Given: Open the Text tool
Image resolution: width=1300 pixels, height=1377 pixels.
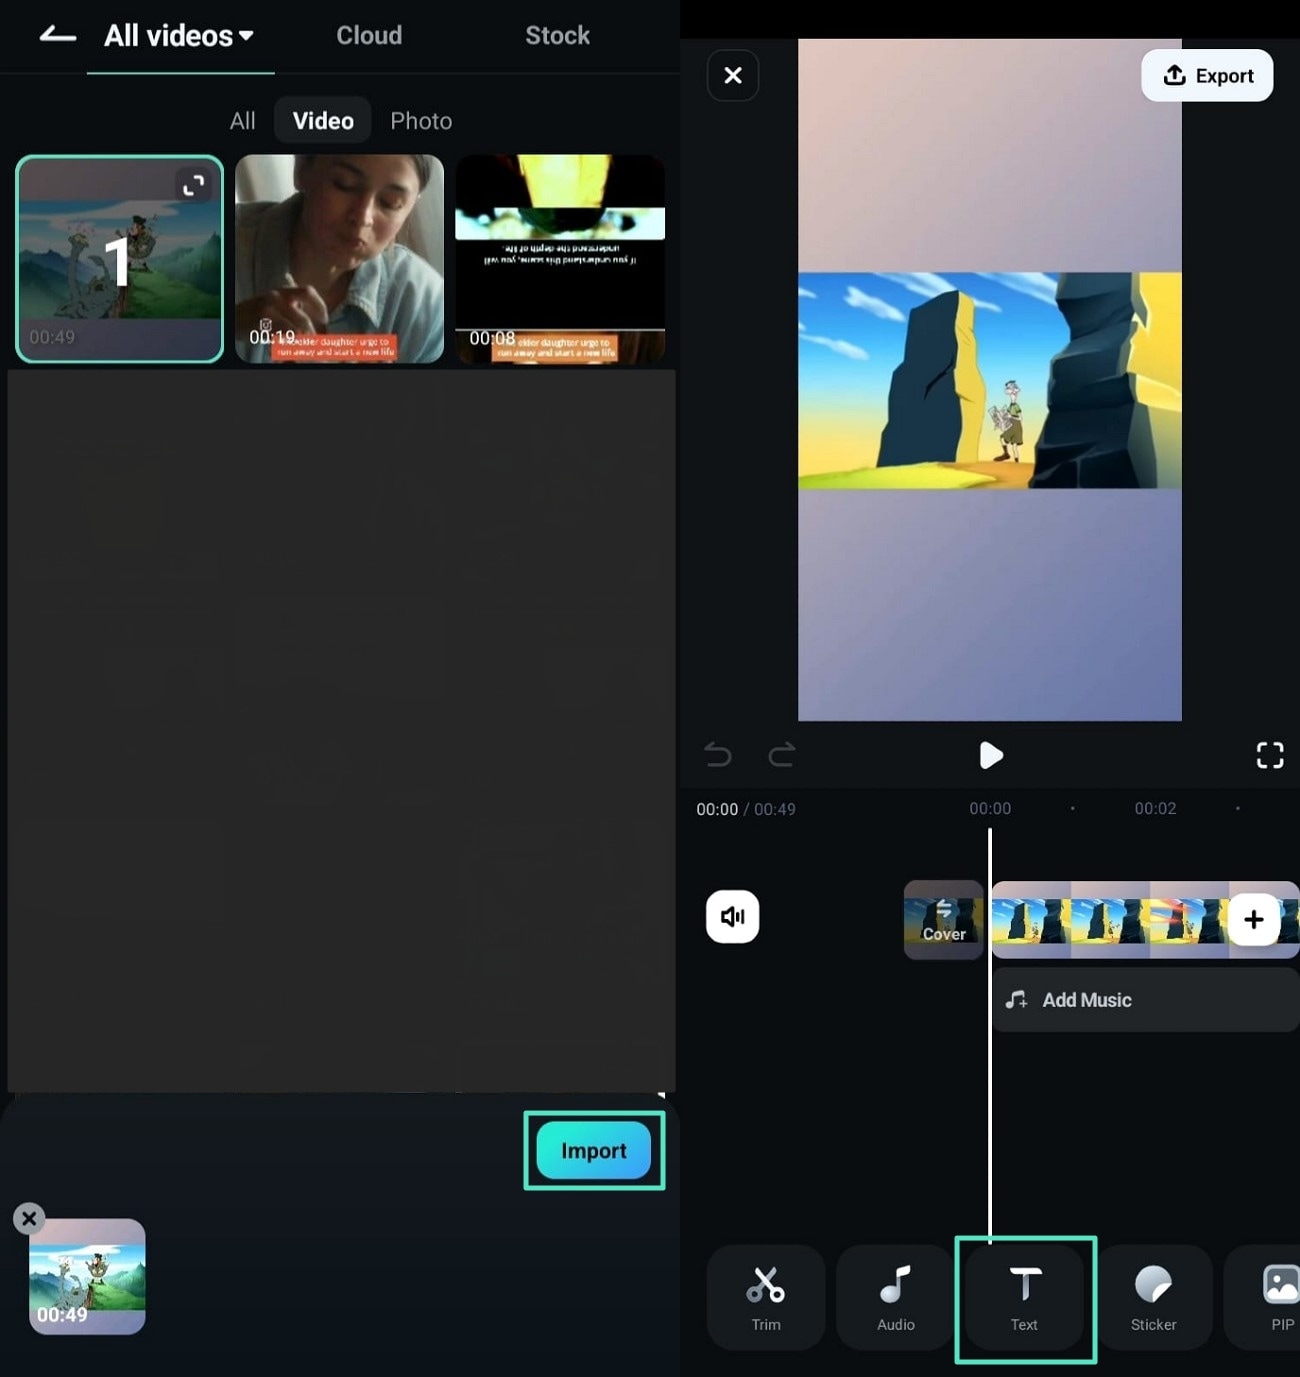Looking at the screenshot, I should (1025, 1298).
